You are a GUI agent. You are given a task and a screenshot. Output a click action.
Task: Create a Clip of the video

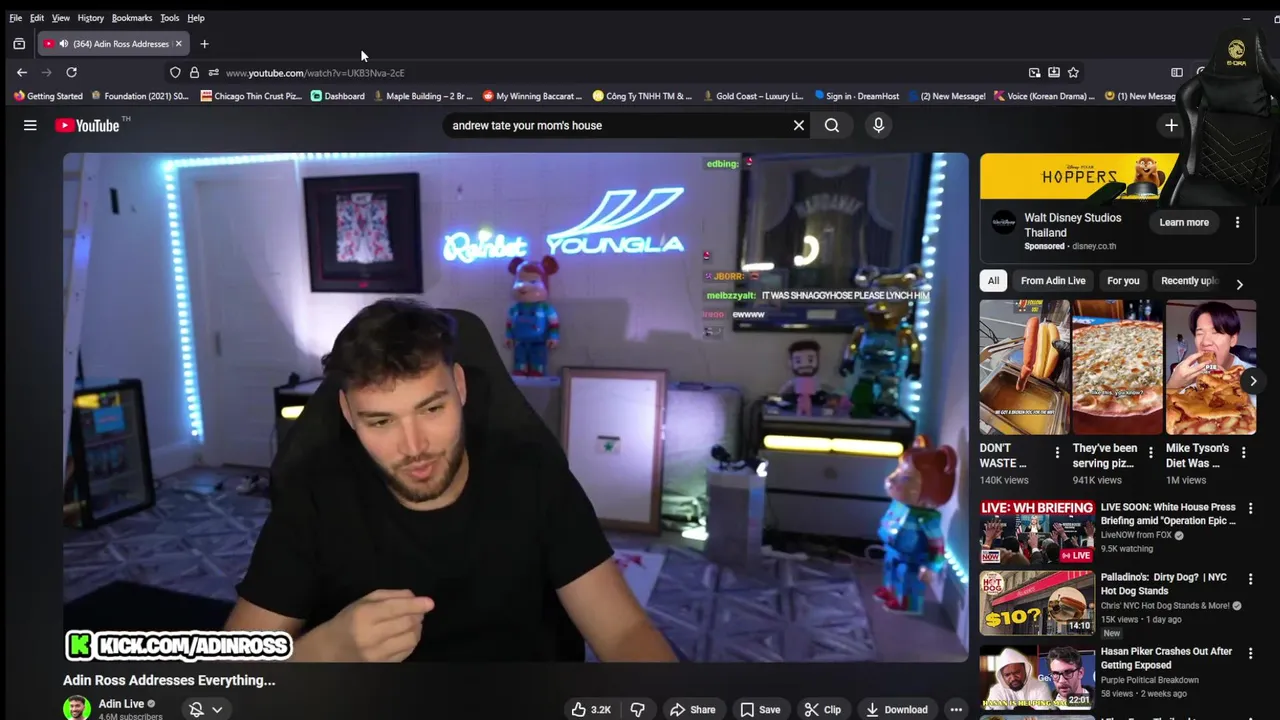[823, 709]
